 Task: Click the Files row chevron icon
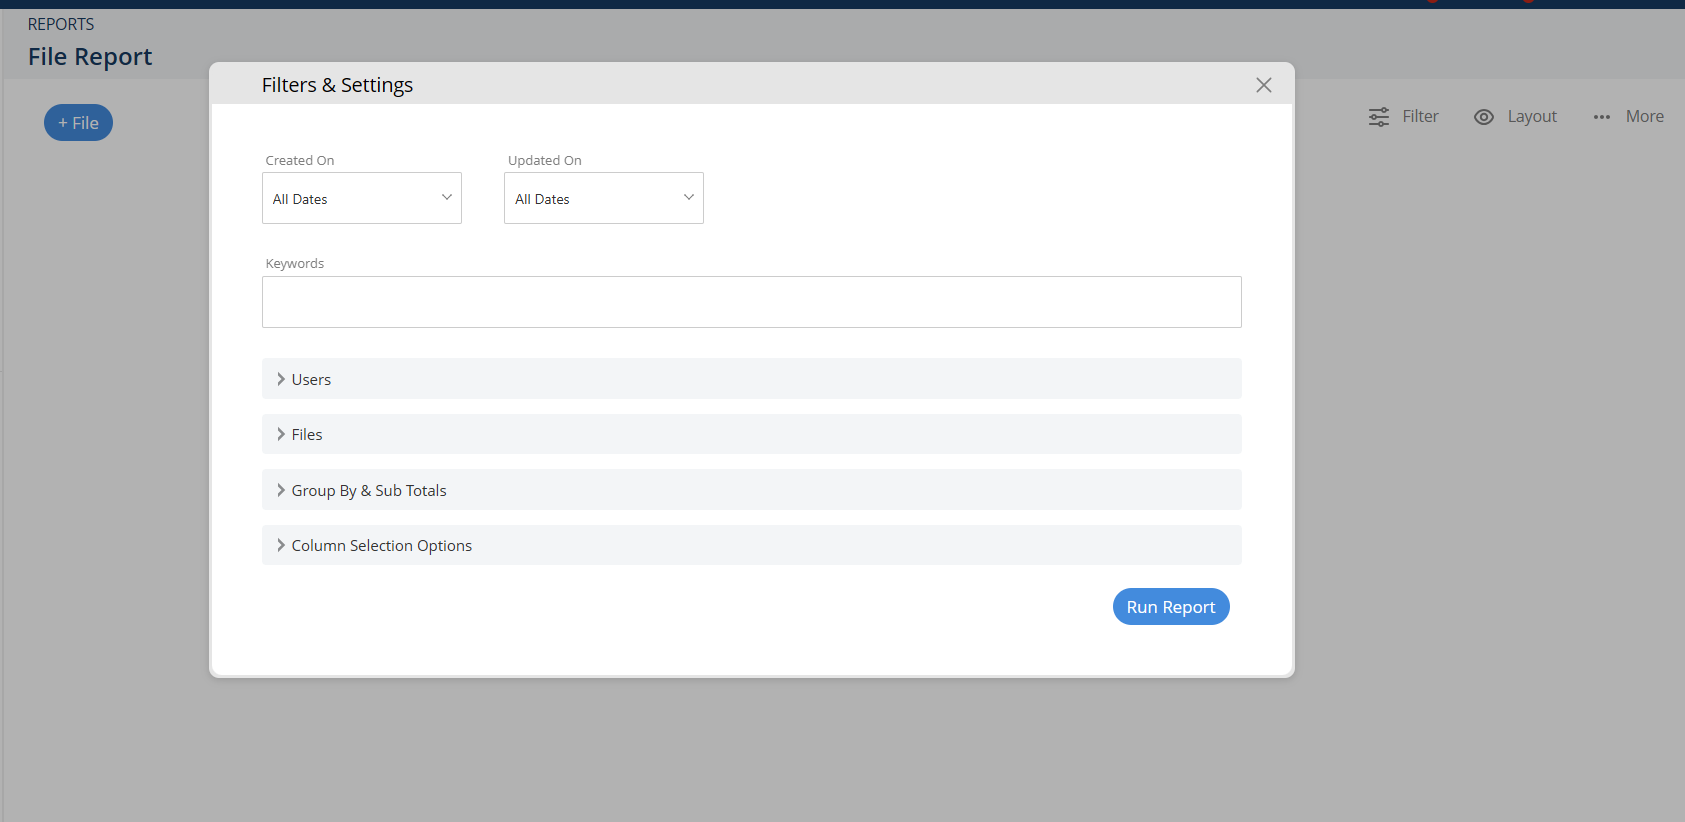(x=281, y=434)
